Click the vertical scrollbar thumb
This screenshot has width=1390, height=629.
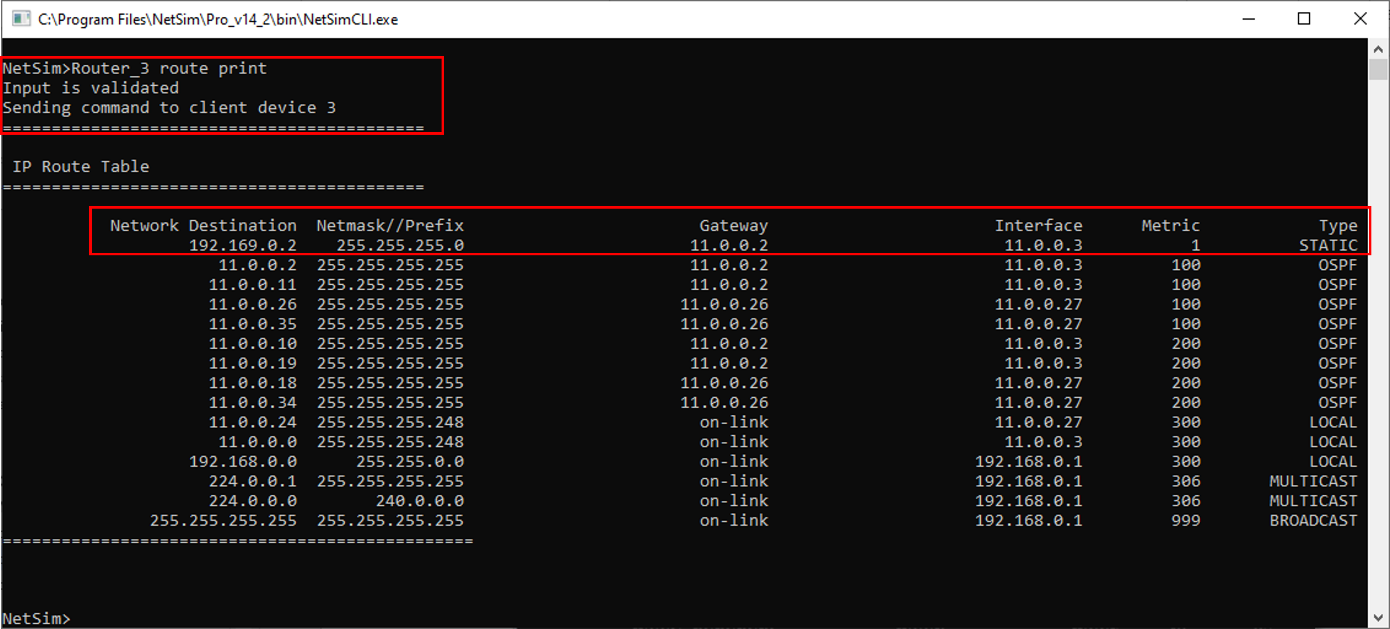click(x=1379, y=69)
